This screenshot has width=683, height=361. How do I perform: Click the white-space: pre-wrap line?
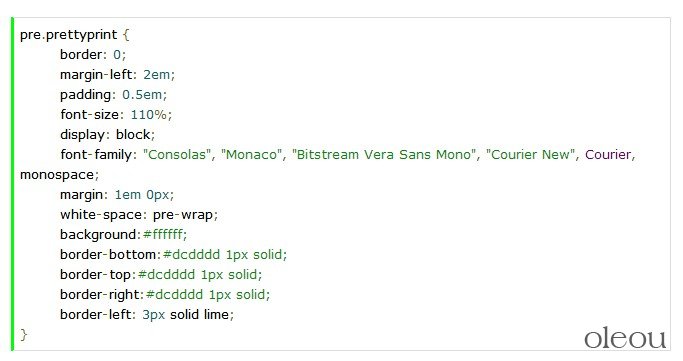139,215
